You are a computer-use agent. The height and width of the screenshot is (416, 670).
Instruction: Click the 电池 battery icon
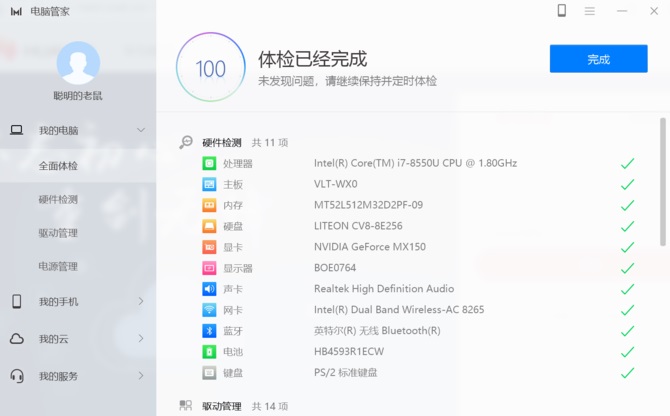209,352
